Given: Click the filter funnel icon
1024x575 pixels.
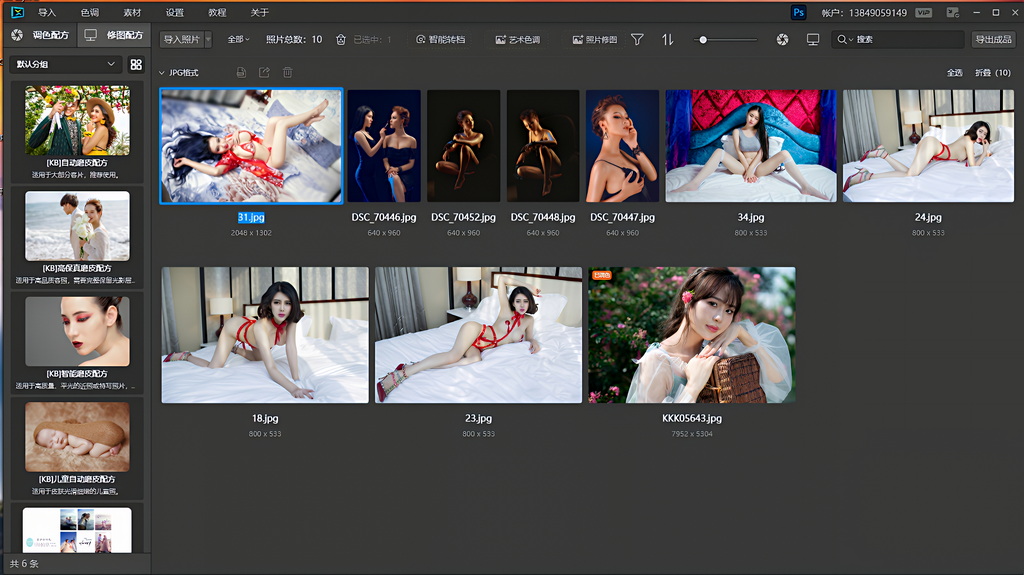Looking at the screenshot, I should [637, 39].
